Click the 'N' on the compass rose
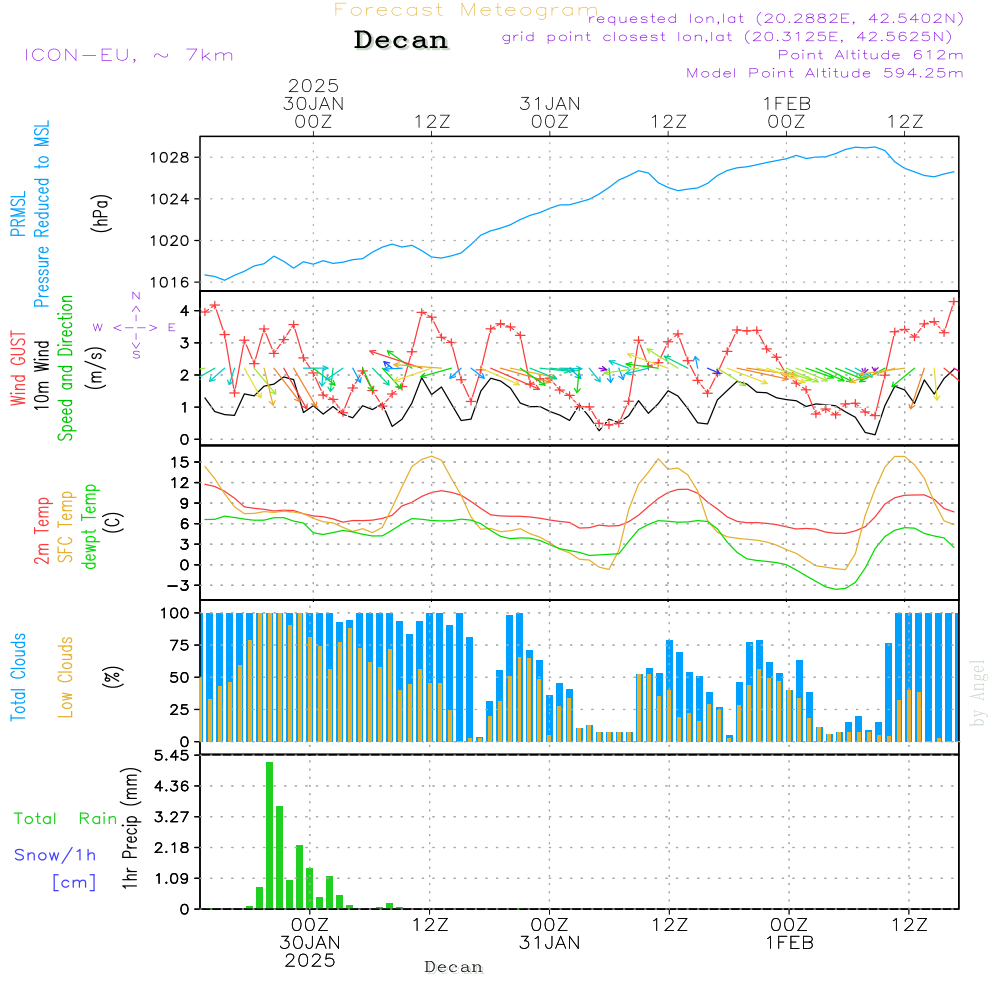 click(x=136, y=296)
